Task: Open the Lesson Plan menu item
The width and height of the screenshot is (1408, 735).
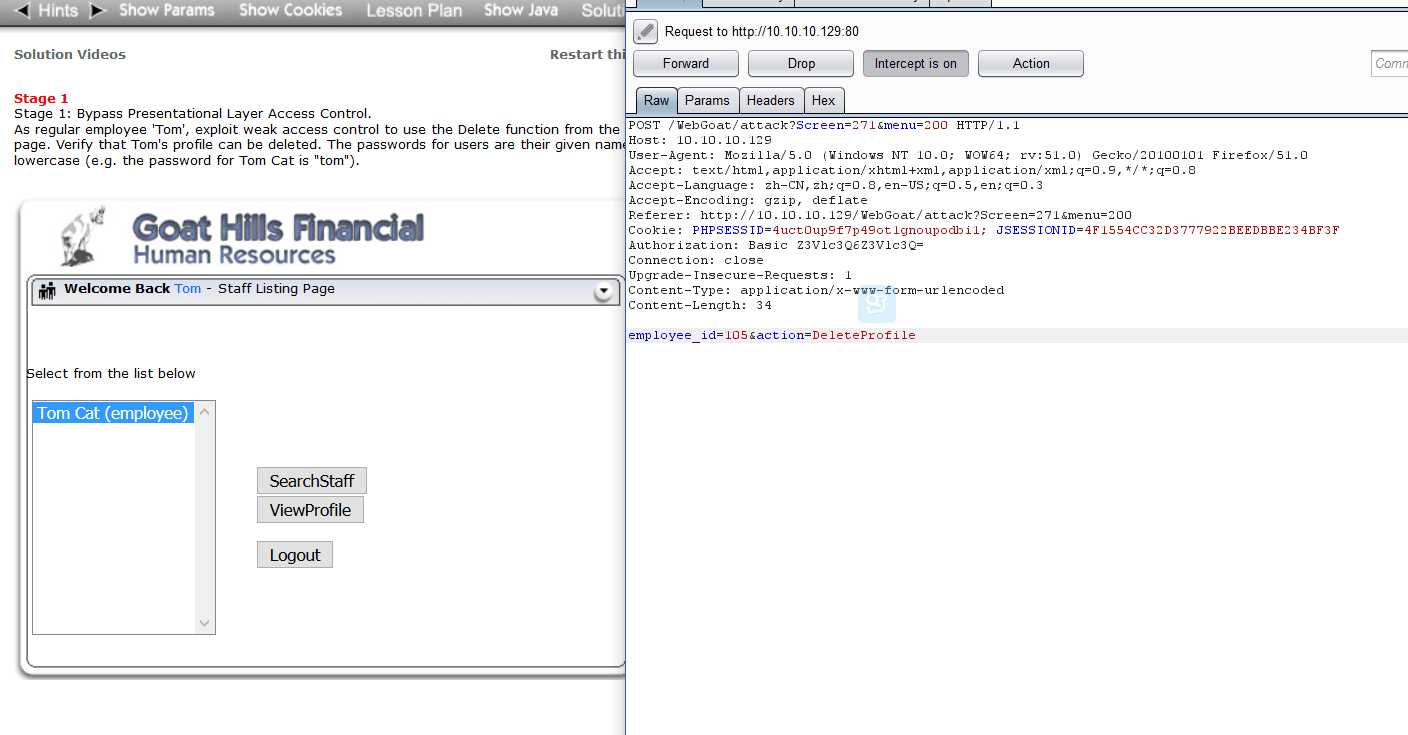Action: 414,11
